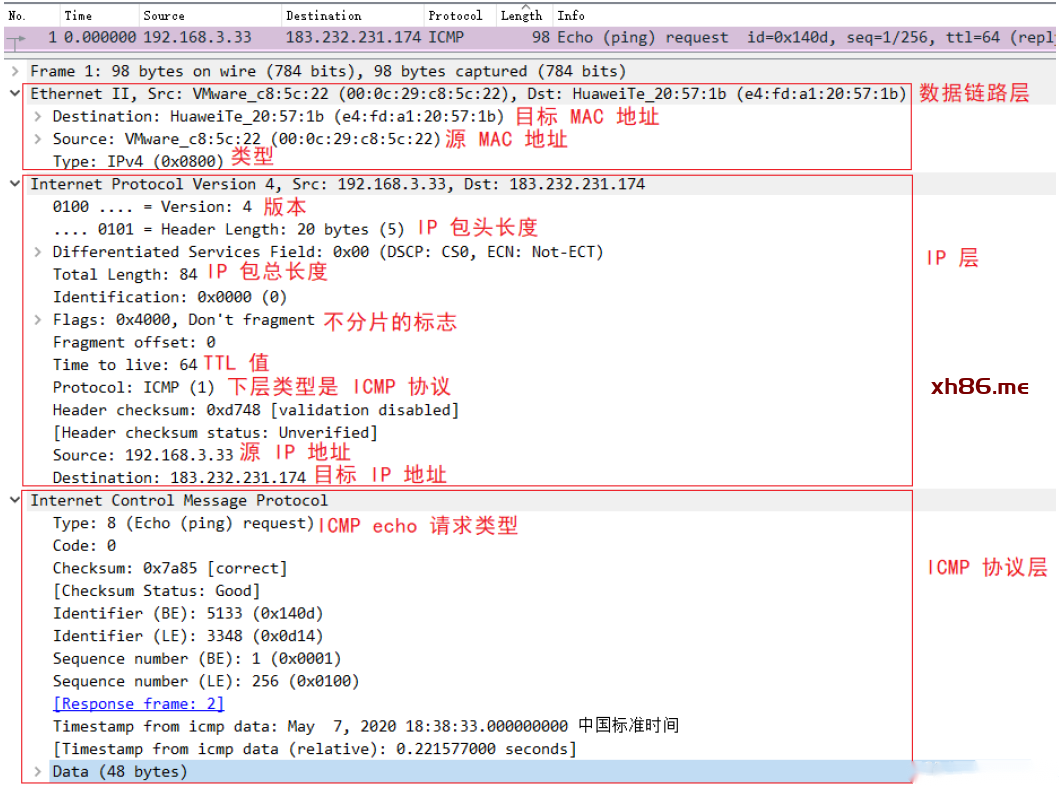
Task: Select the Header checksum 0xd748 line
Action: (255, 410)
